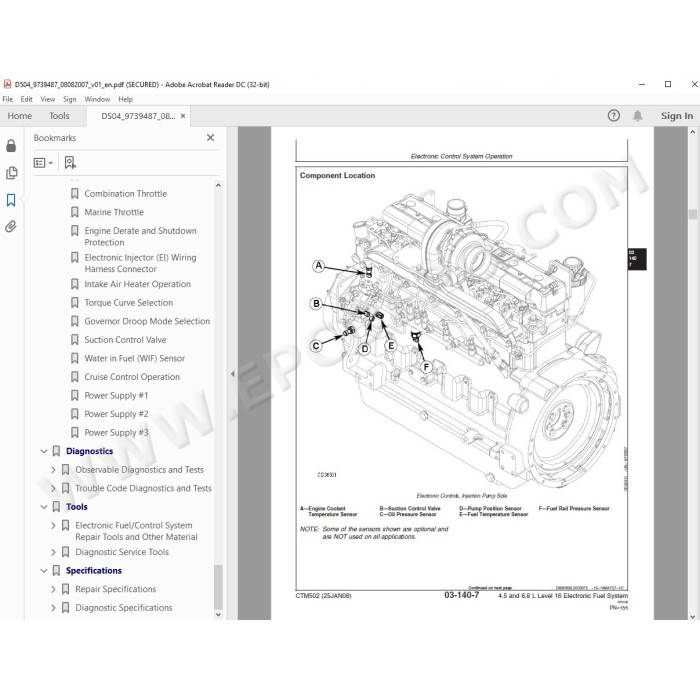Viewport: 700px width, 700px height.
Task: Expand Diagnostic Specifications bookmark
Action: [53, 608]
